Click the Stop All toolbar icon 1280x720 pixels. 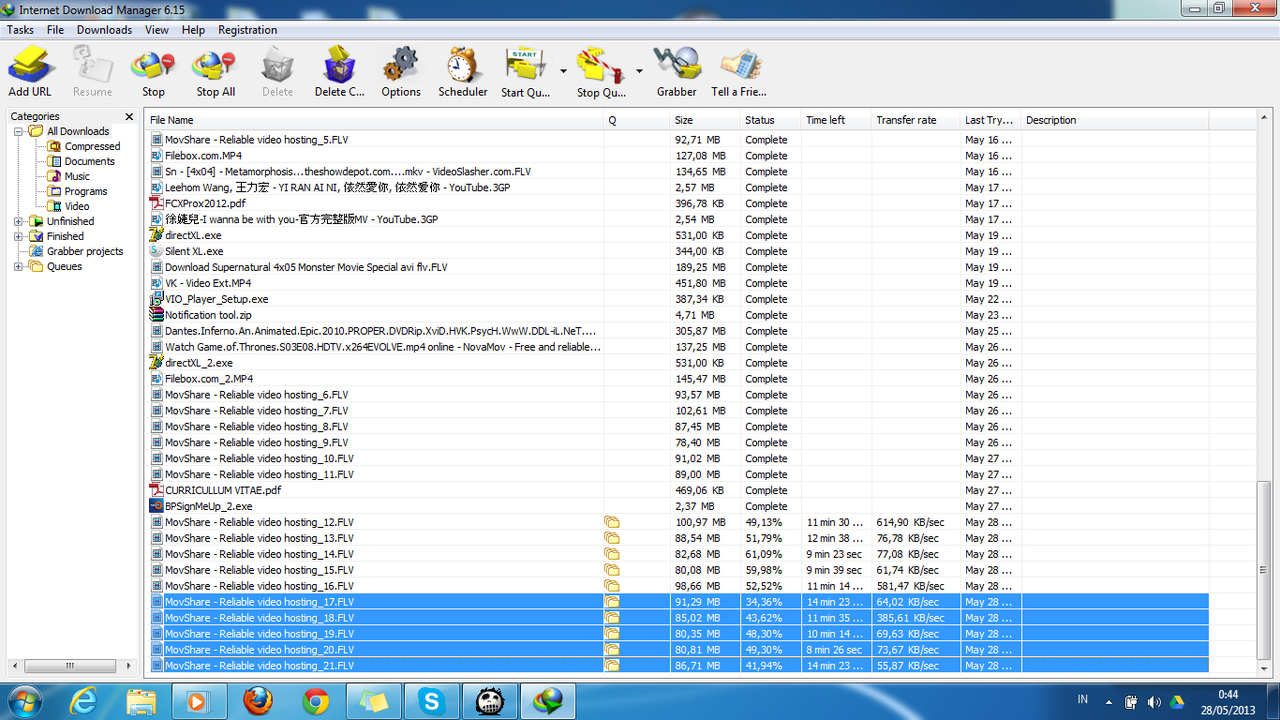tap(215, 72)
